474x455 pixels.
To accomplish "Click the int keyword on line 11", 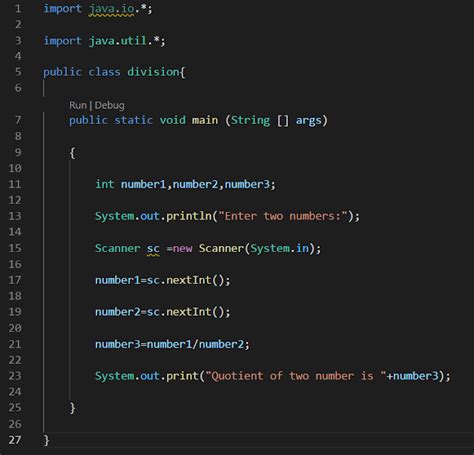I will pyautogui.click(x=105, y=184).
